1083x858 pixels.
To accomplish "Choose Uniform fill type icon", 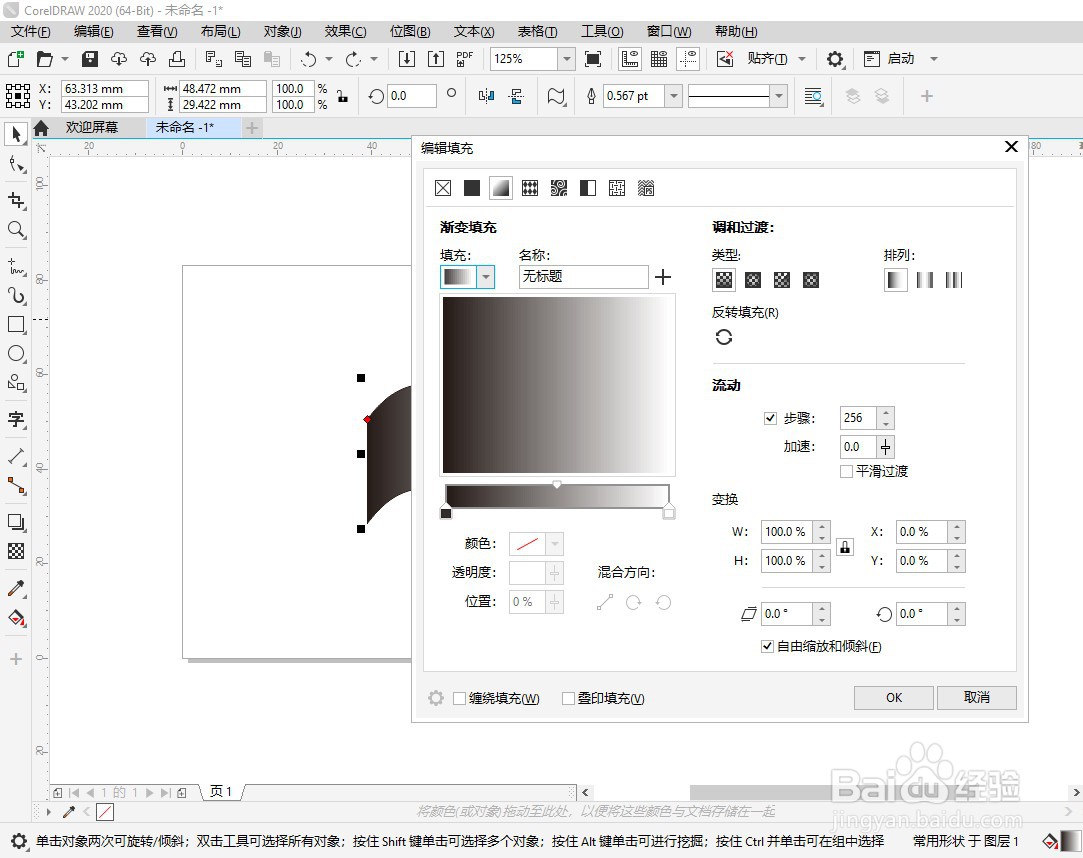I will (472, 188).
